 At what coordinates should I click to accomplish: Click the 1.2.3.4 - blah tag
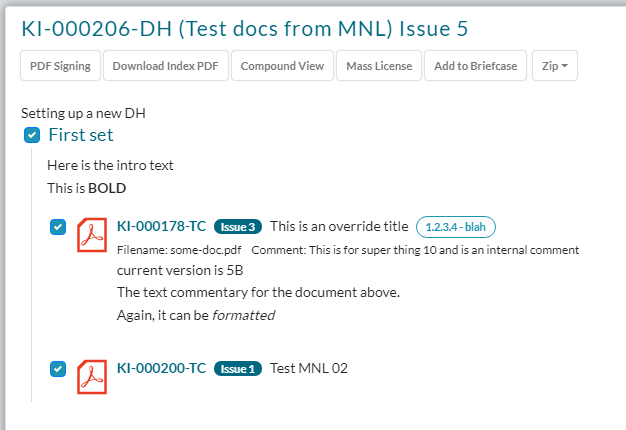pyautogui.click(x=456, y=227)
